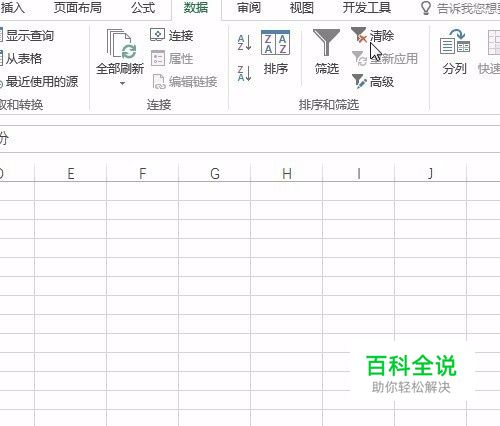500x426 pixels.
Task: Click the Connections (连接) icon
Action: coord(157,35)
